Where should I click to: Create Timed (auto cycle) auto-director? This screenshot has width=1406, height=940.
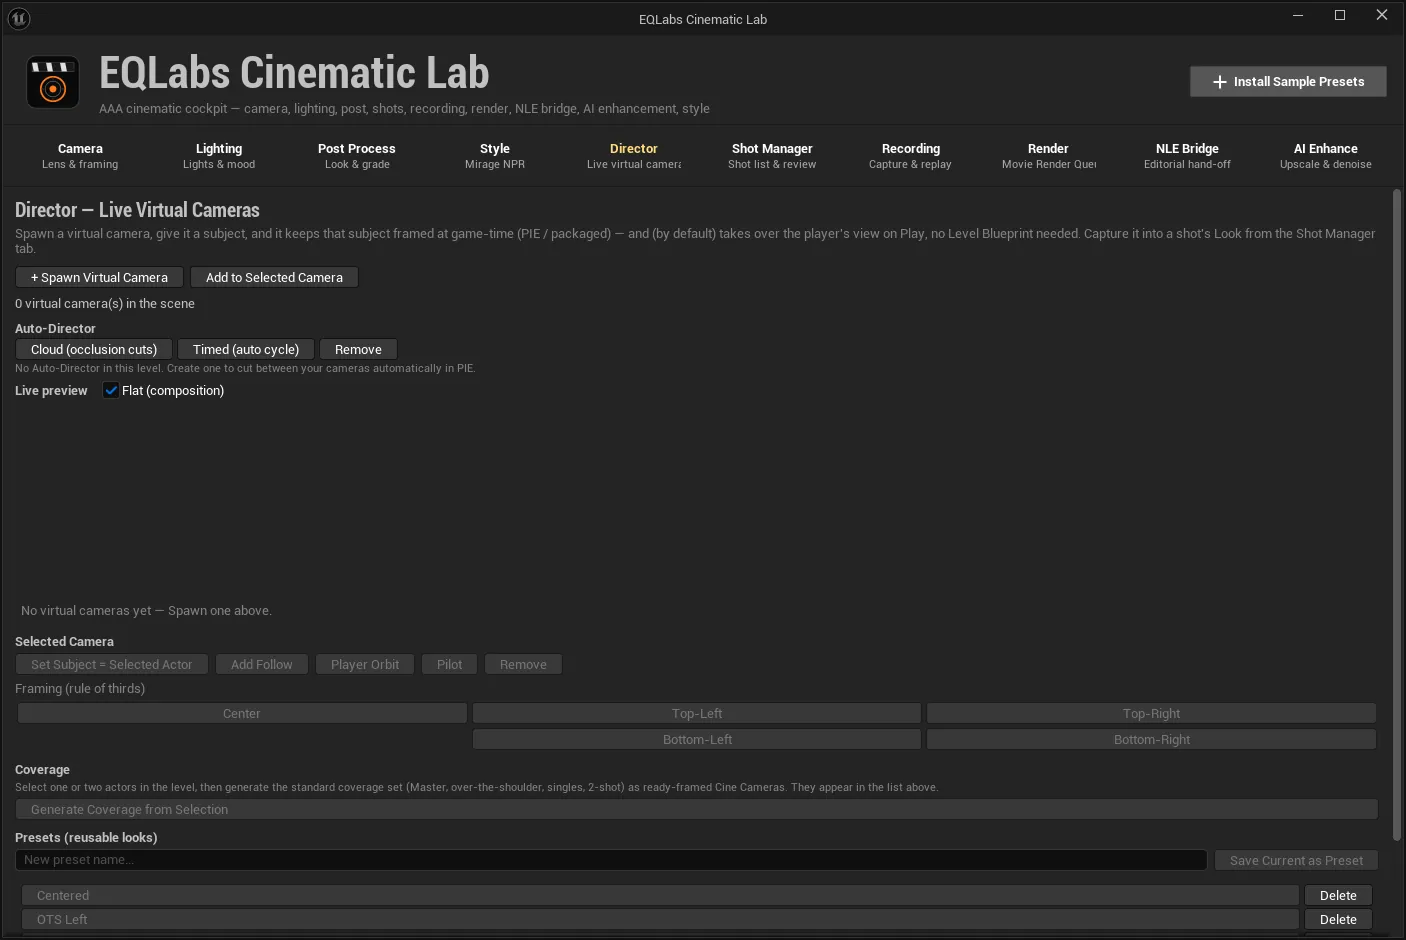(x=246, y=349)
